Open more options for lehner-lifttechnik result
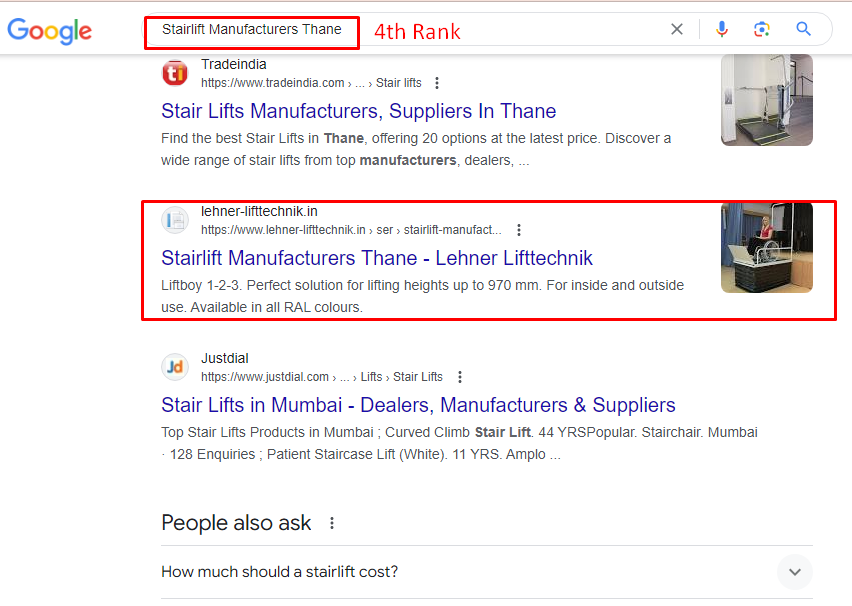This screenshot has height=606, width=852. pos(519,230)
